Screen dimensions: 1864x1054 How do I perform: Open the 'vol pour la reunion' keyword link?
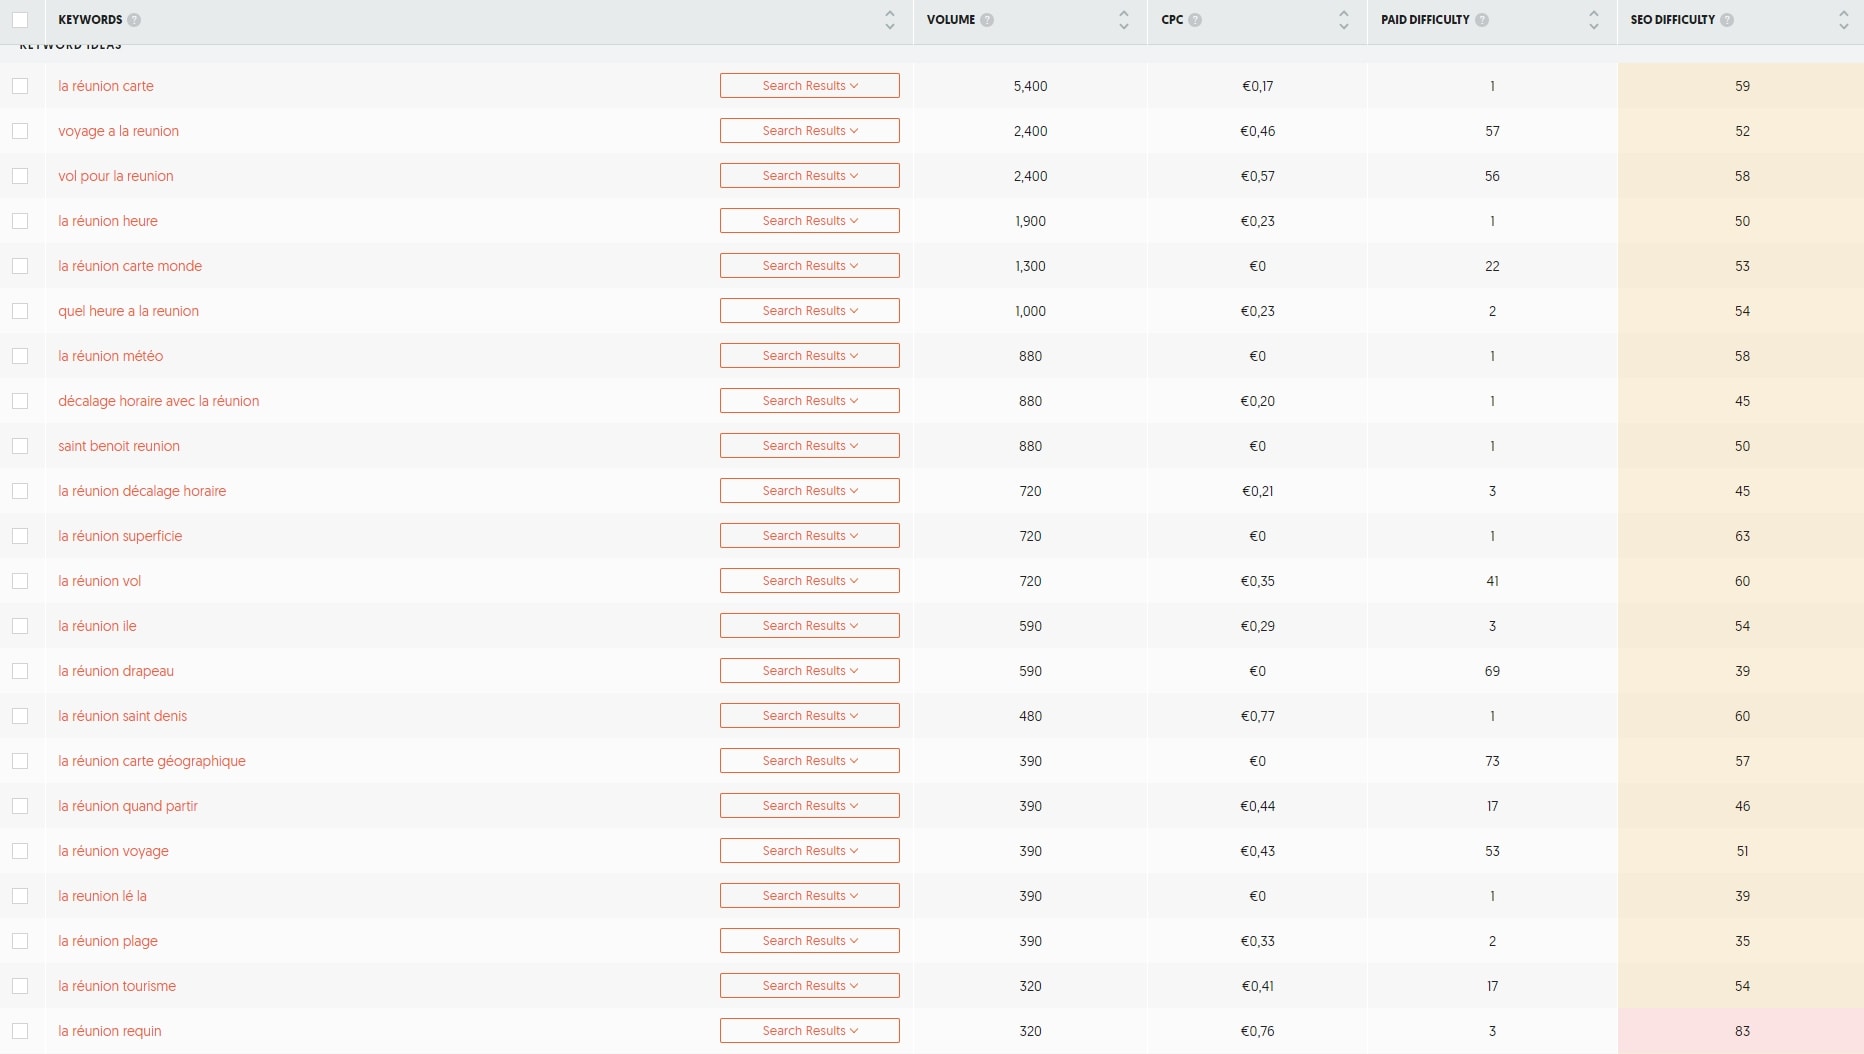(x=116, y=176)
